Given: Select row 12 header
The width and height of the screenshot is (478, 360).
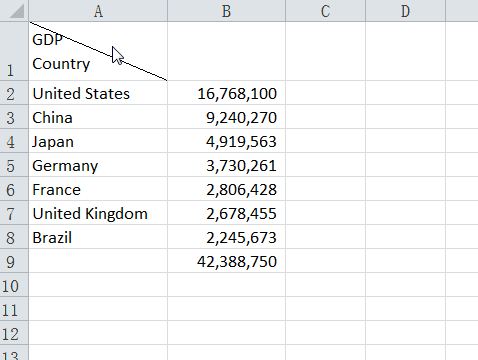Looking at the screenshot, I should pyautogui.click(x=14, y=333).
